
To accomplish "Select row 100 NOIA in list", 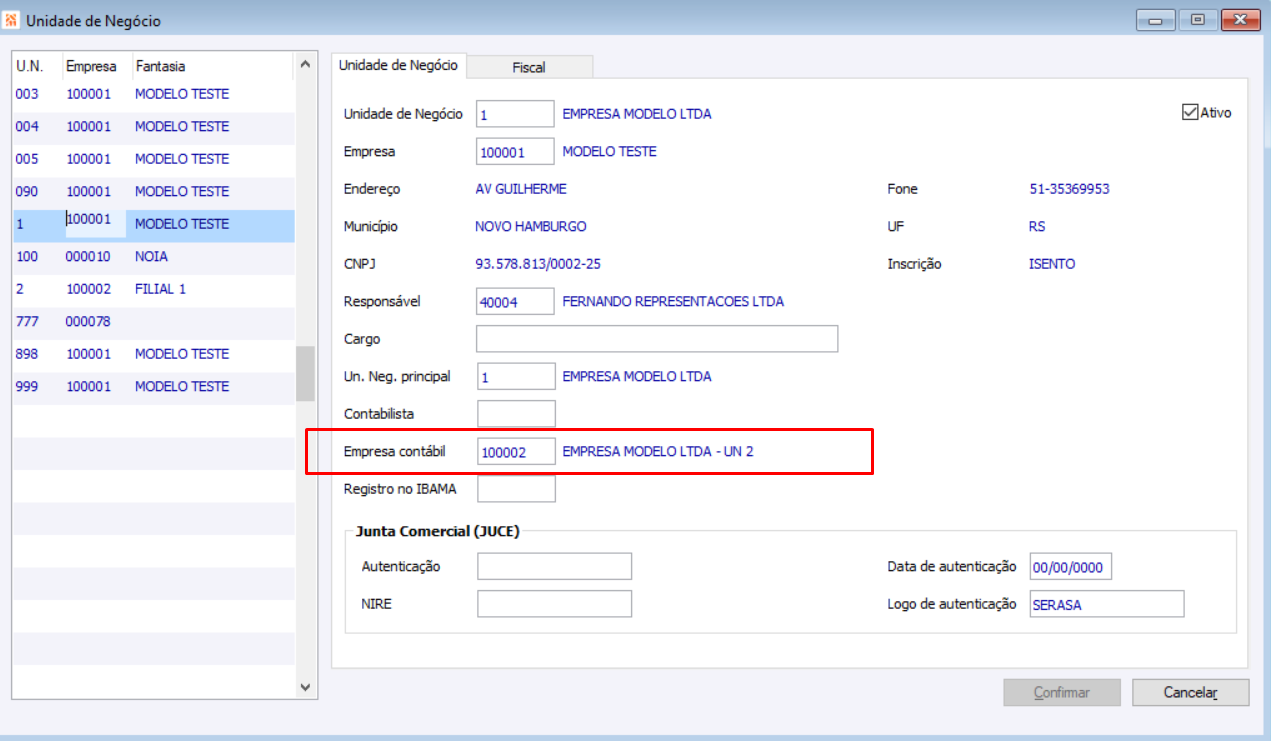I will [153, 256].
